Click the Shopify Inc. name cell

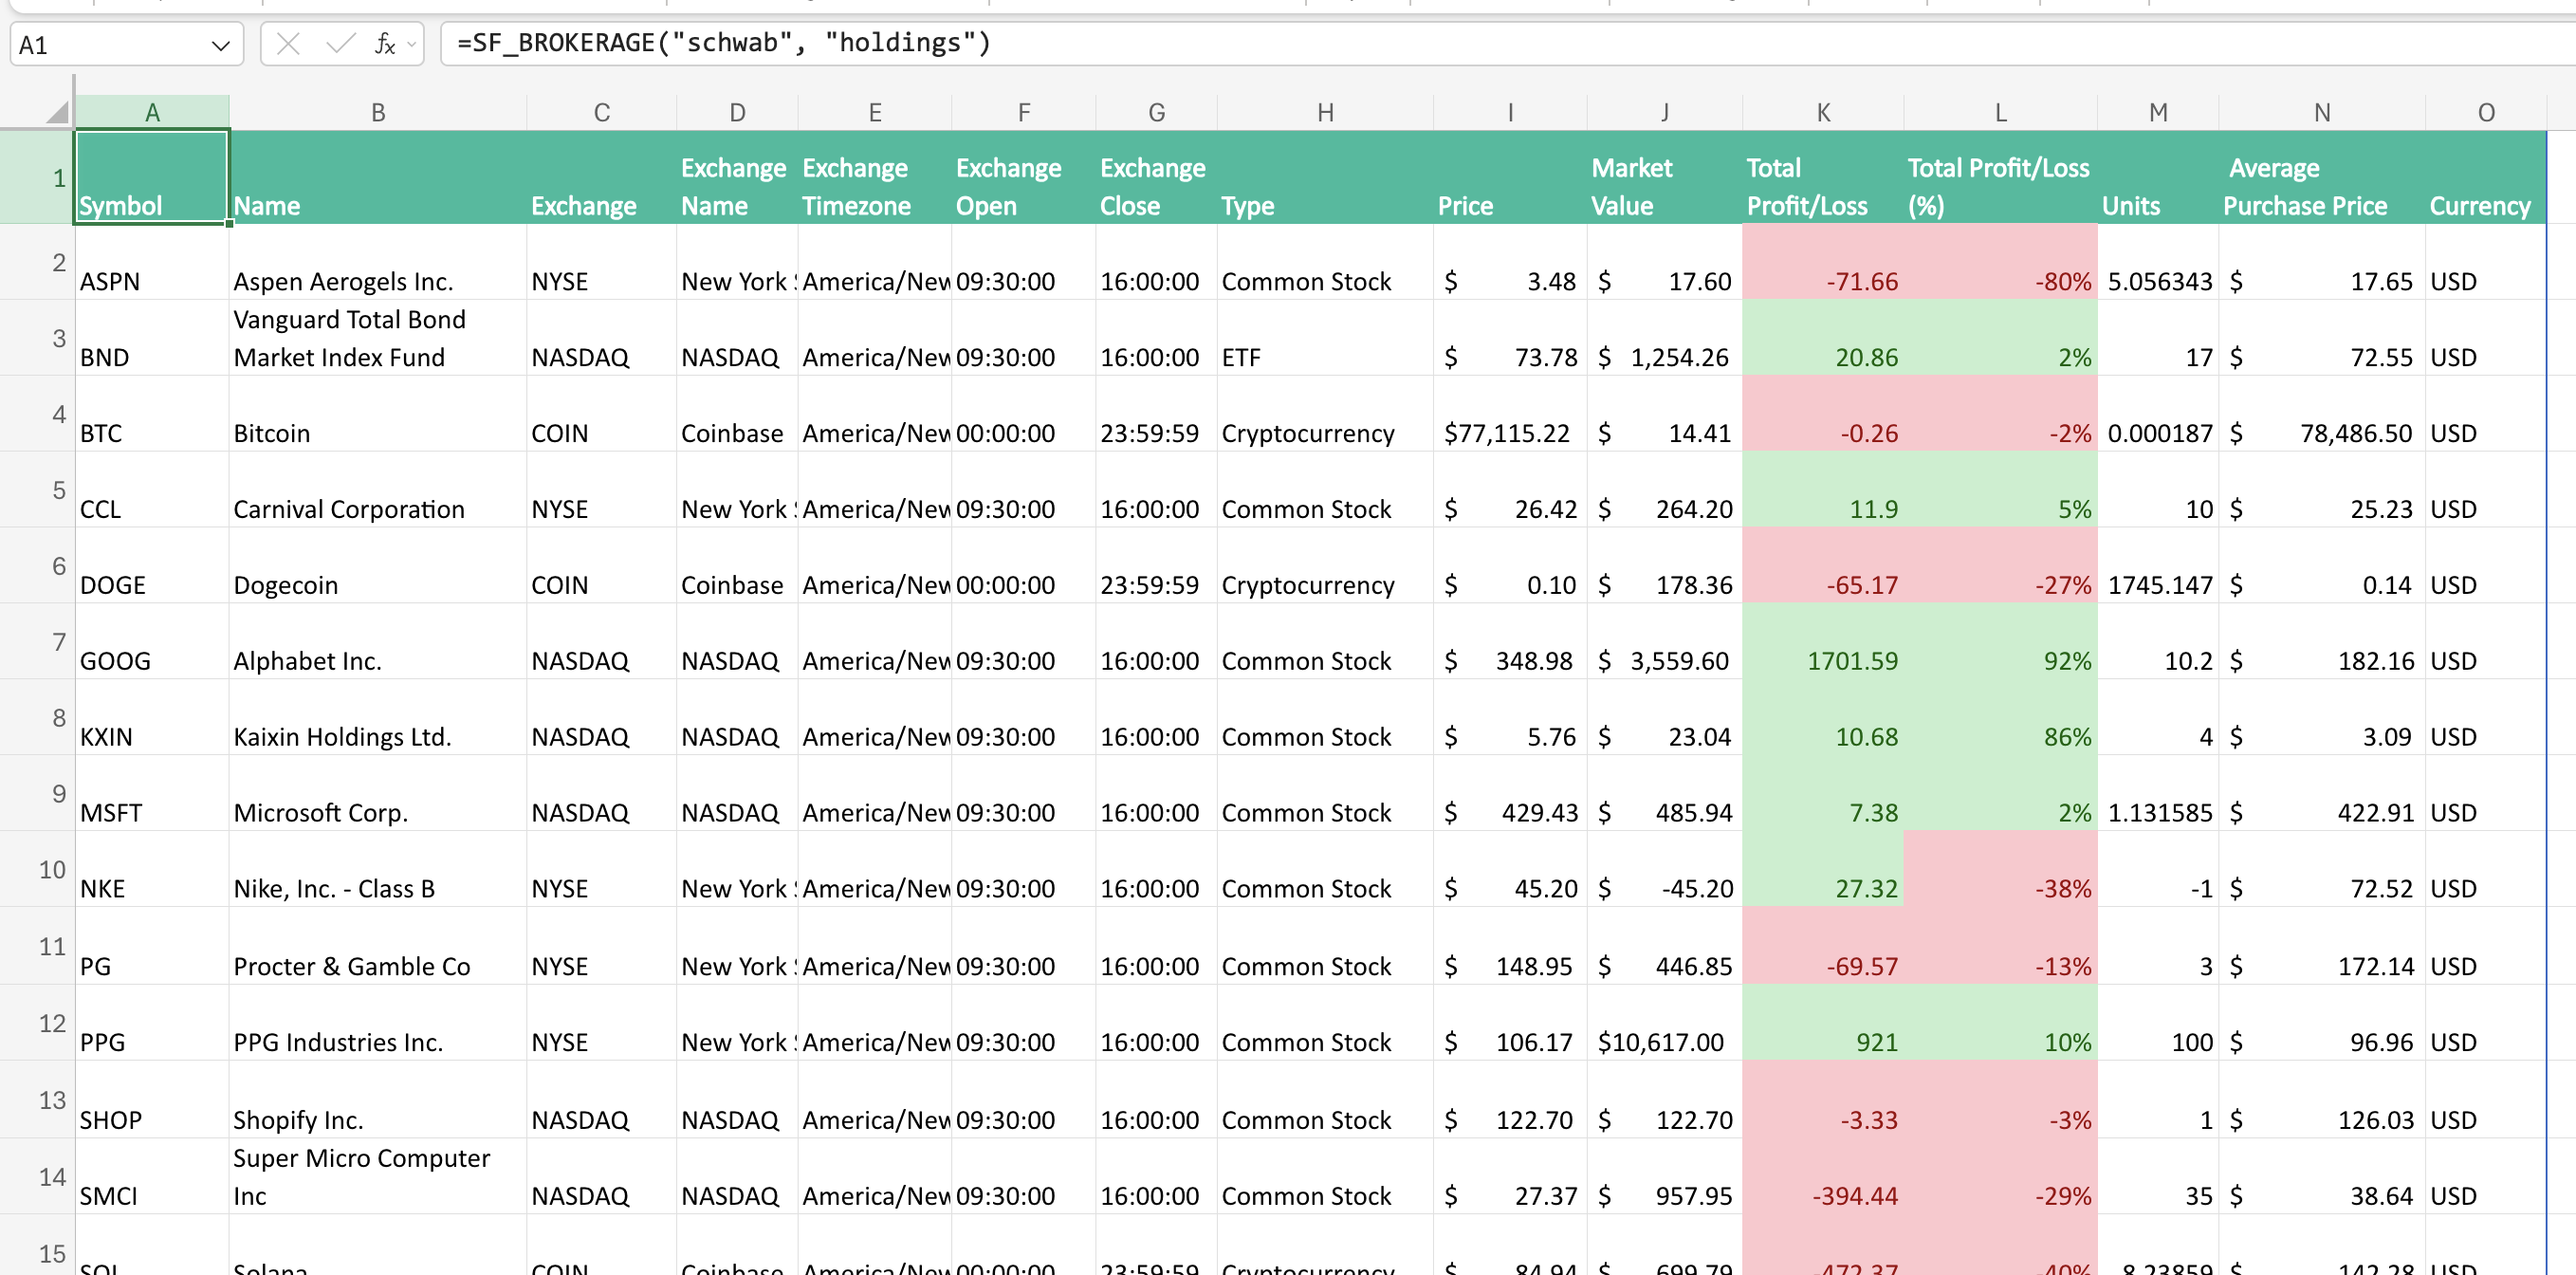click(378, 1100)
